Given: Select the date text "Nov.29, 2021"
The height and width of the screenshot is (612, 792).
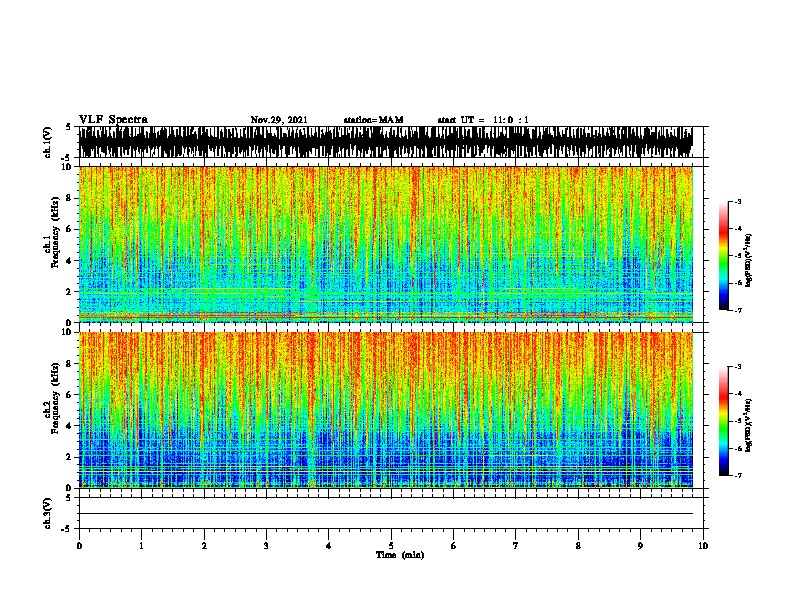Looking at the screenshot, I should (279, 120).
